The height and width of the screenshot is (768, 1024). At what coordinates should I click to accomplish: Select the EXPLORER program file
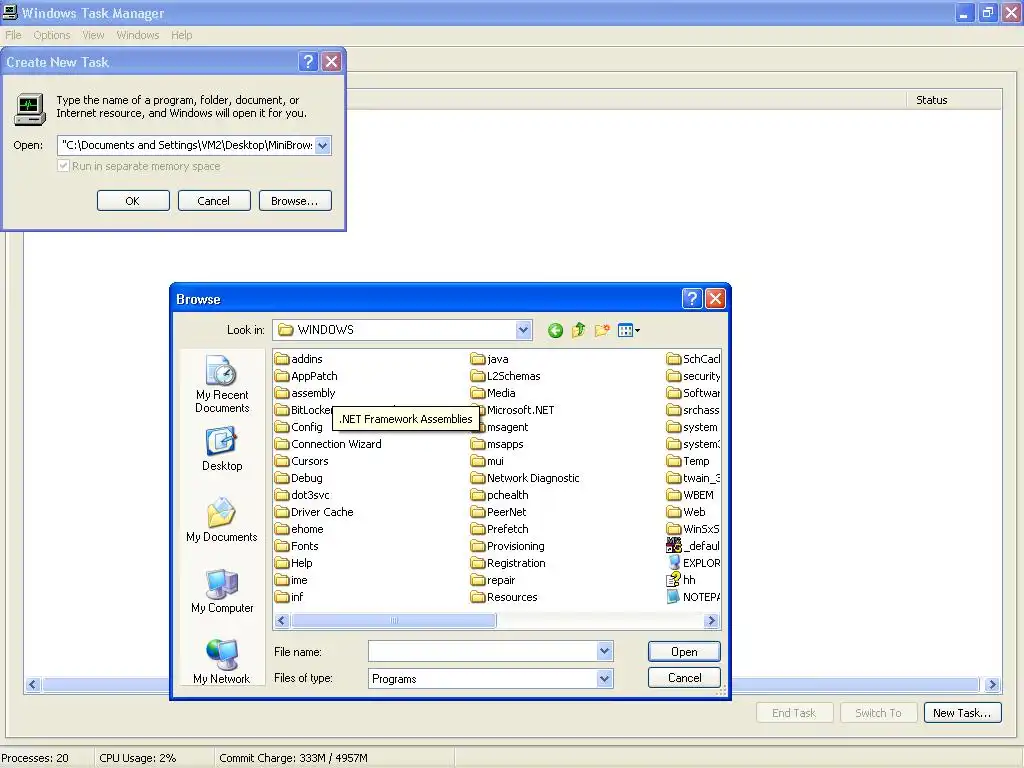[694, 563]
